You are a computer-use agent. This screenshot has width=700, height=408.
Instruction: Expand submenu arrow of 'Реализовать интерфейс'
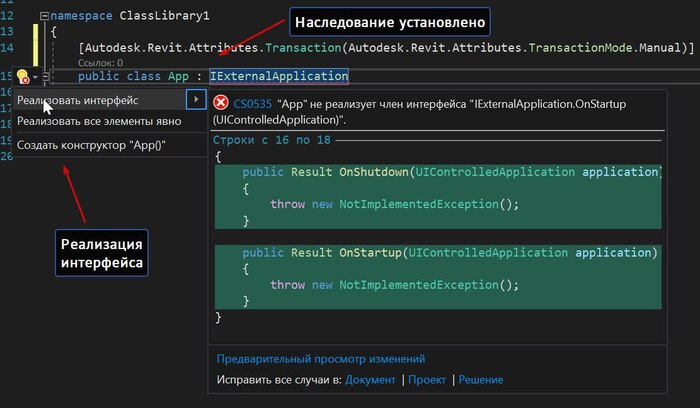[x=196, y=100]
